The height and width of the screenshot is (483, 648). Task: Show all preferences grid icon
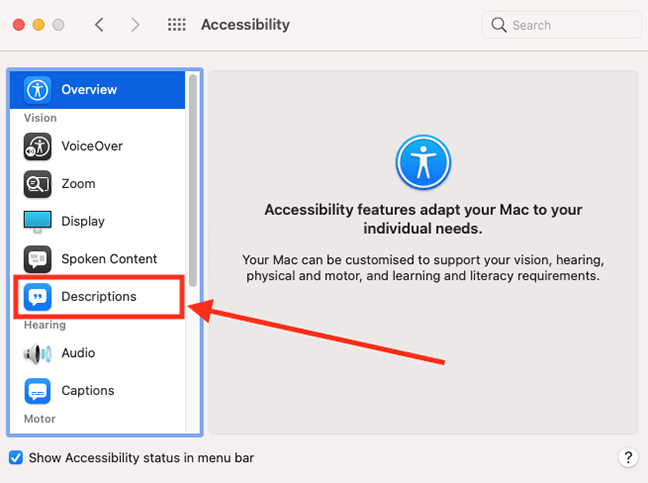(177, 25)
